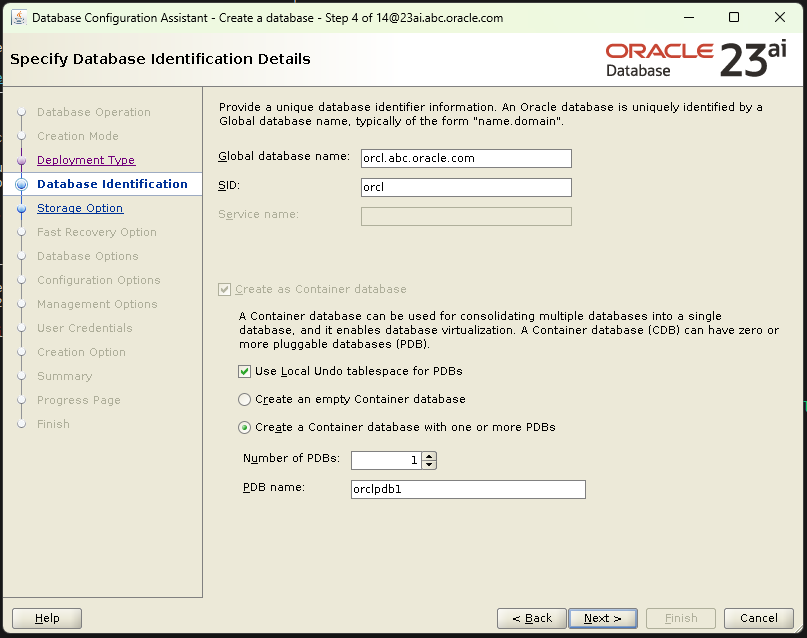Click the Back button

[x=531, y=618]
